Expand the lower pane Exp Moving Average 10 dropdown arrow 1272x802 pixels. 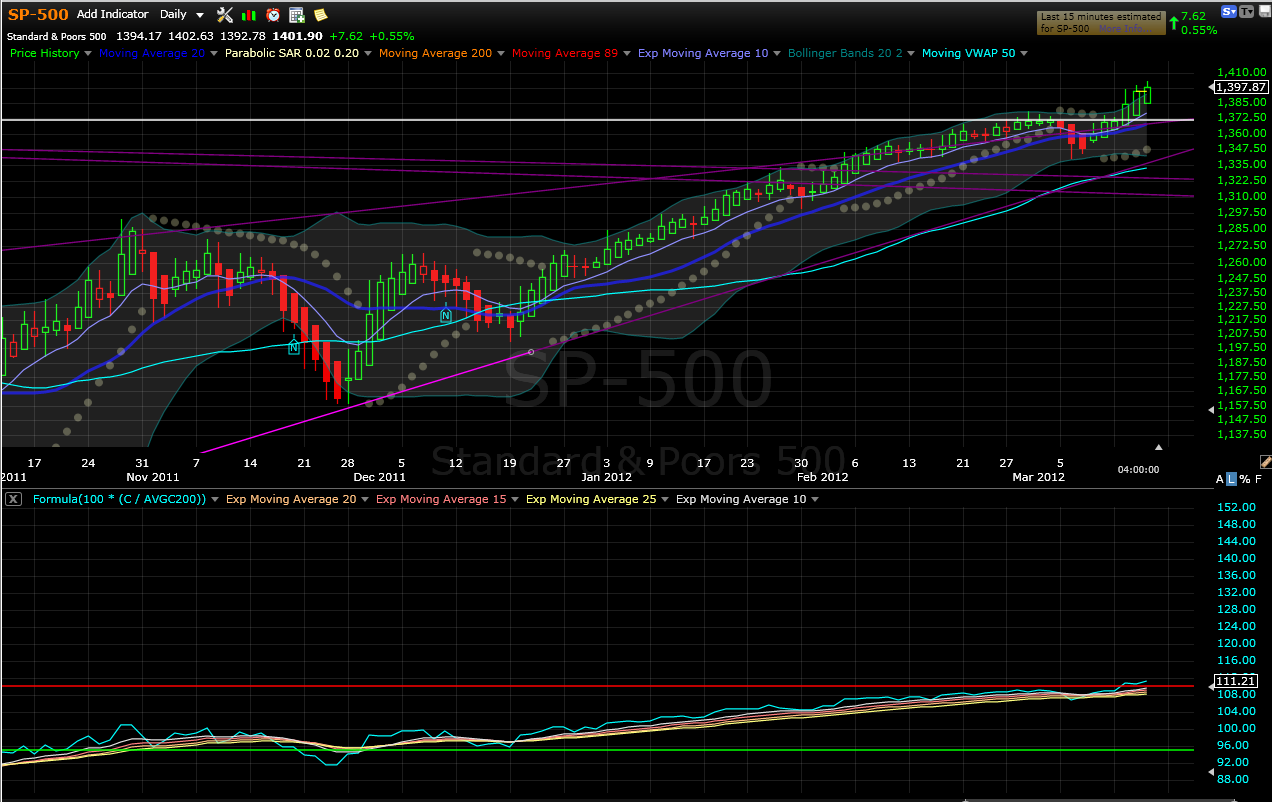click(814, 499)
